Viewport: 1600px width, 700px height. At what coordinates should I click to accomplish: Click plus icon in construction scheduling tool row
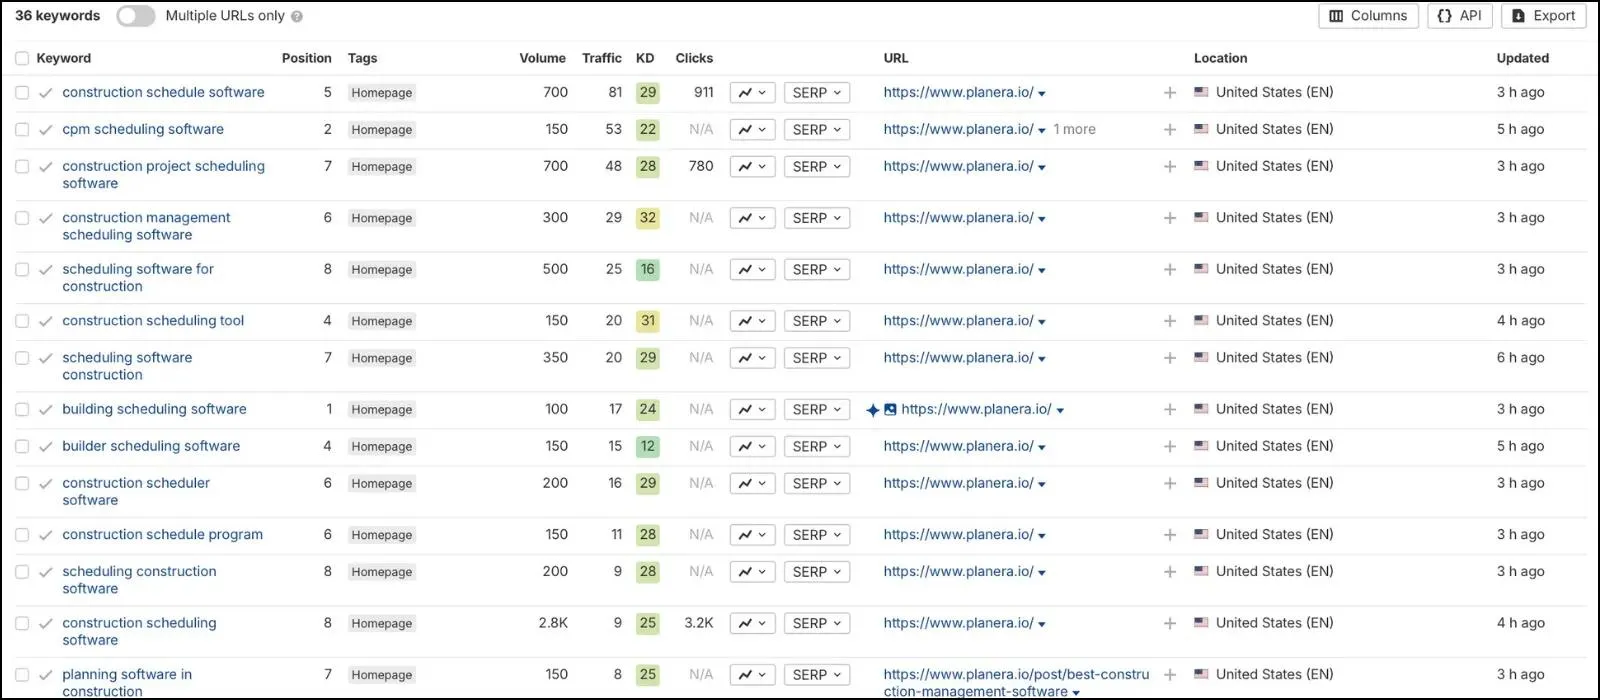[x=1169, y=321]
